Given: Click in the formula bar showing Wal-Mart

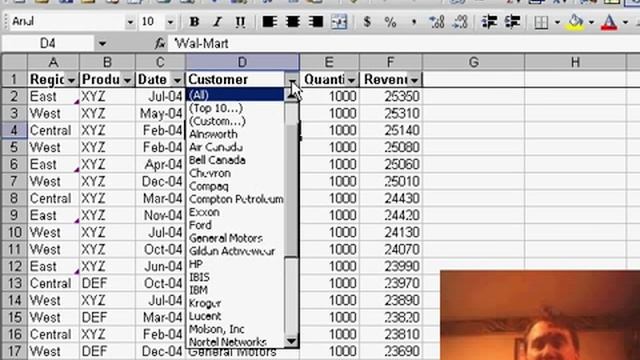Looking at the screenshot, I should click(x=404, y=43).
